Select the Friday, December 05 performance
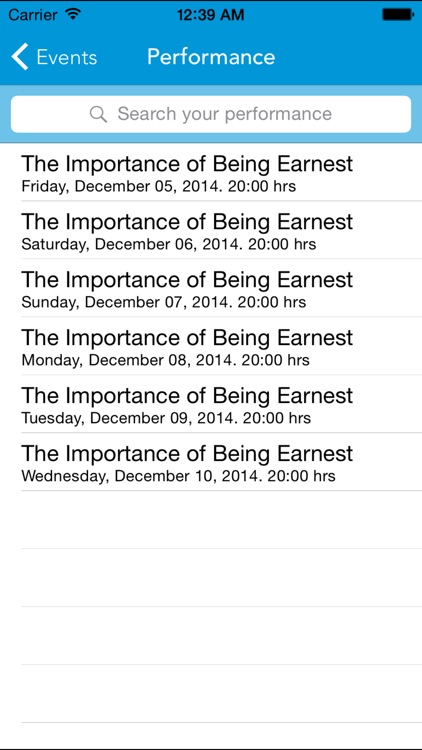Image resolution: width=422 pixels, height=750 pixels. pos(211,172)
